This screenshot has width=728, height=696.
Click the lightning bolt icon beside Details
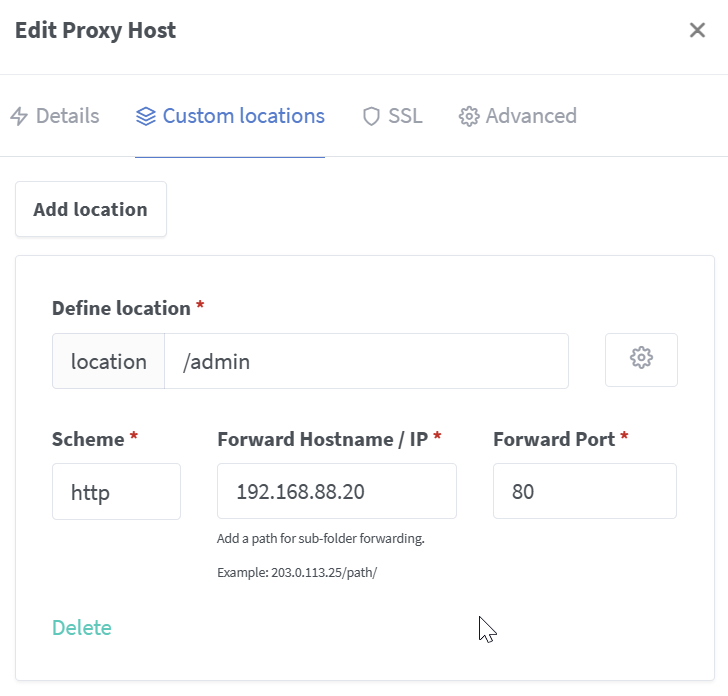(x=19, y=116)
